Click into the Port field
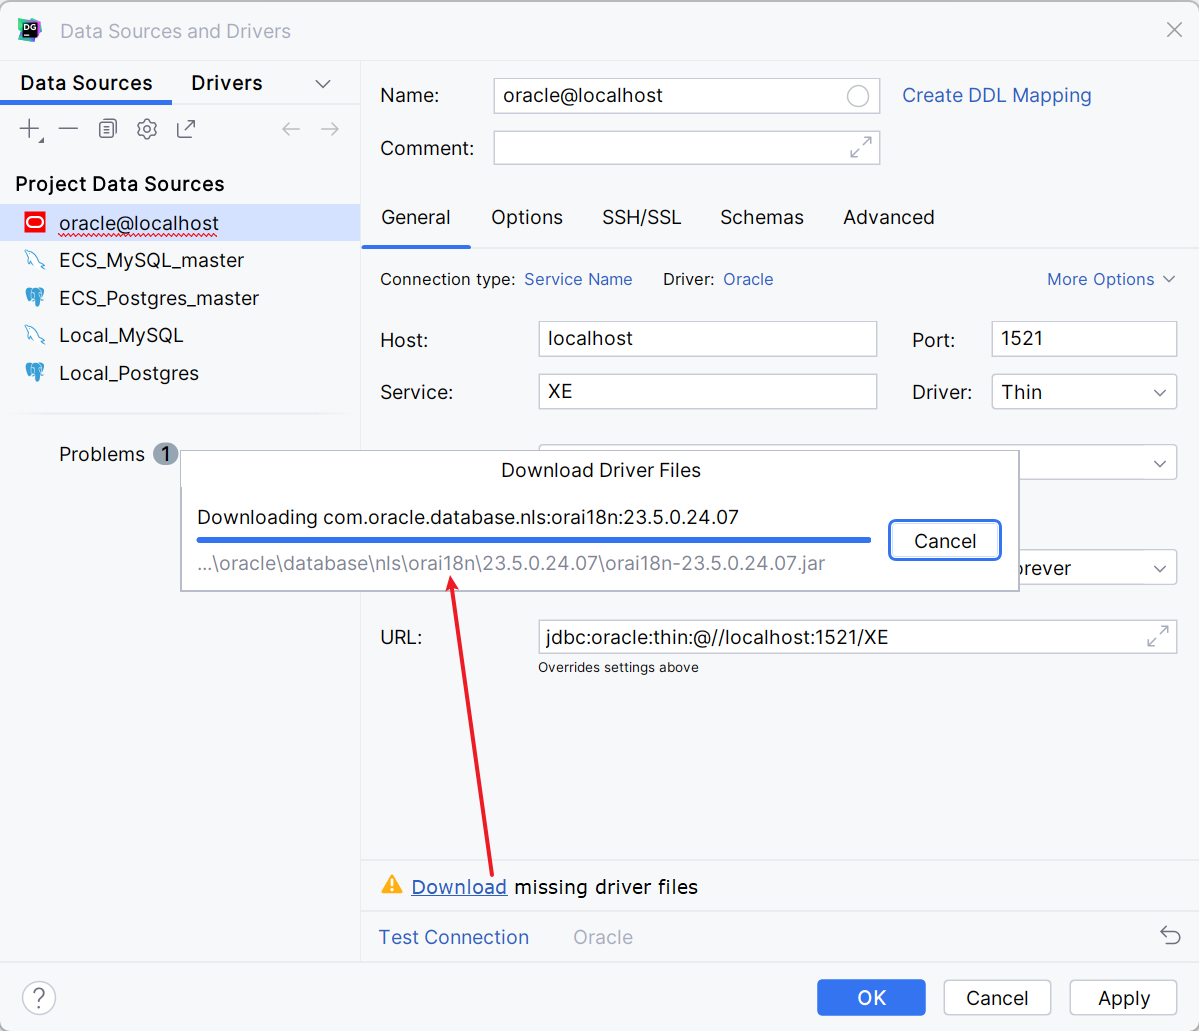 (x=1084, y=339)
